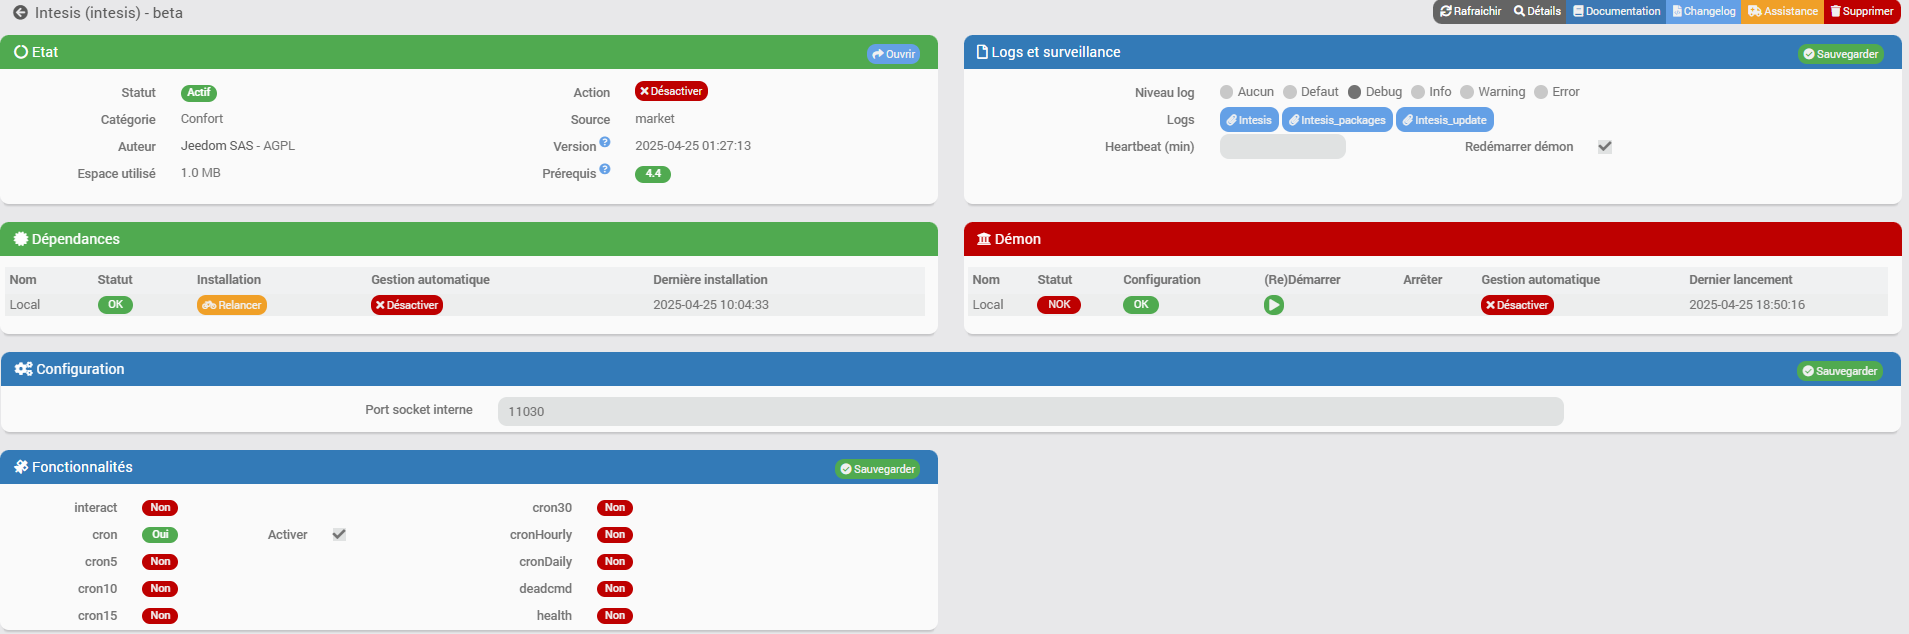Click the Non badge next to cron30
Screen dimensions: 1909x634
(614, 508)
